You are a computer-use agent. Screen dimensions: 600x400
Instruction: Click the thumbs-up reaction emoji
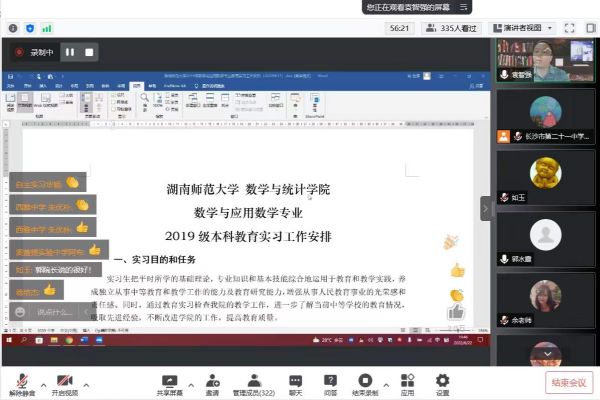click(x=457, y=270)
